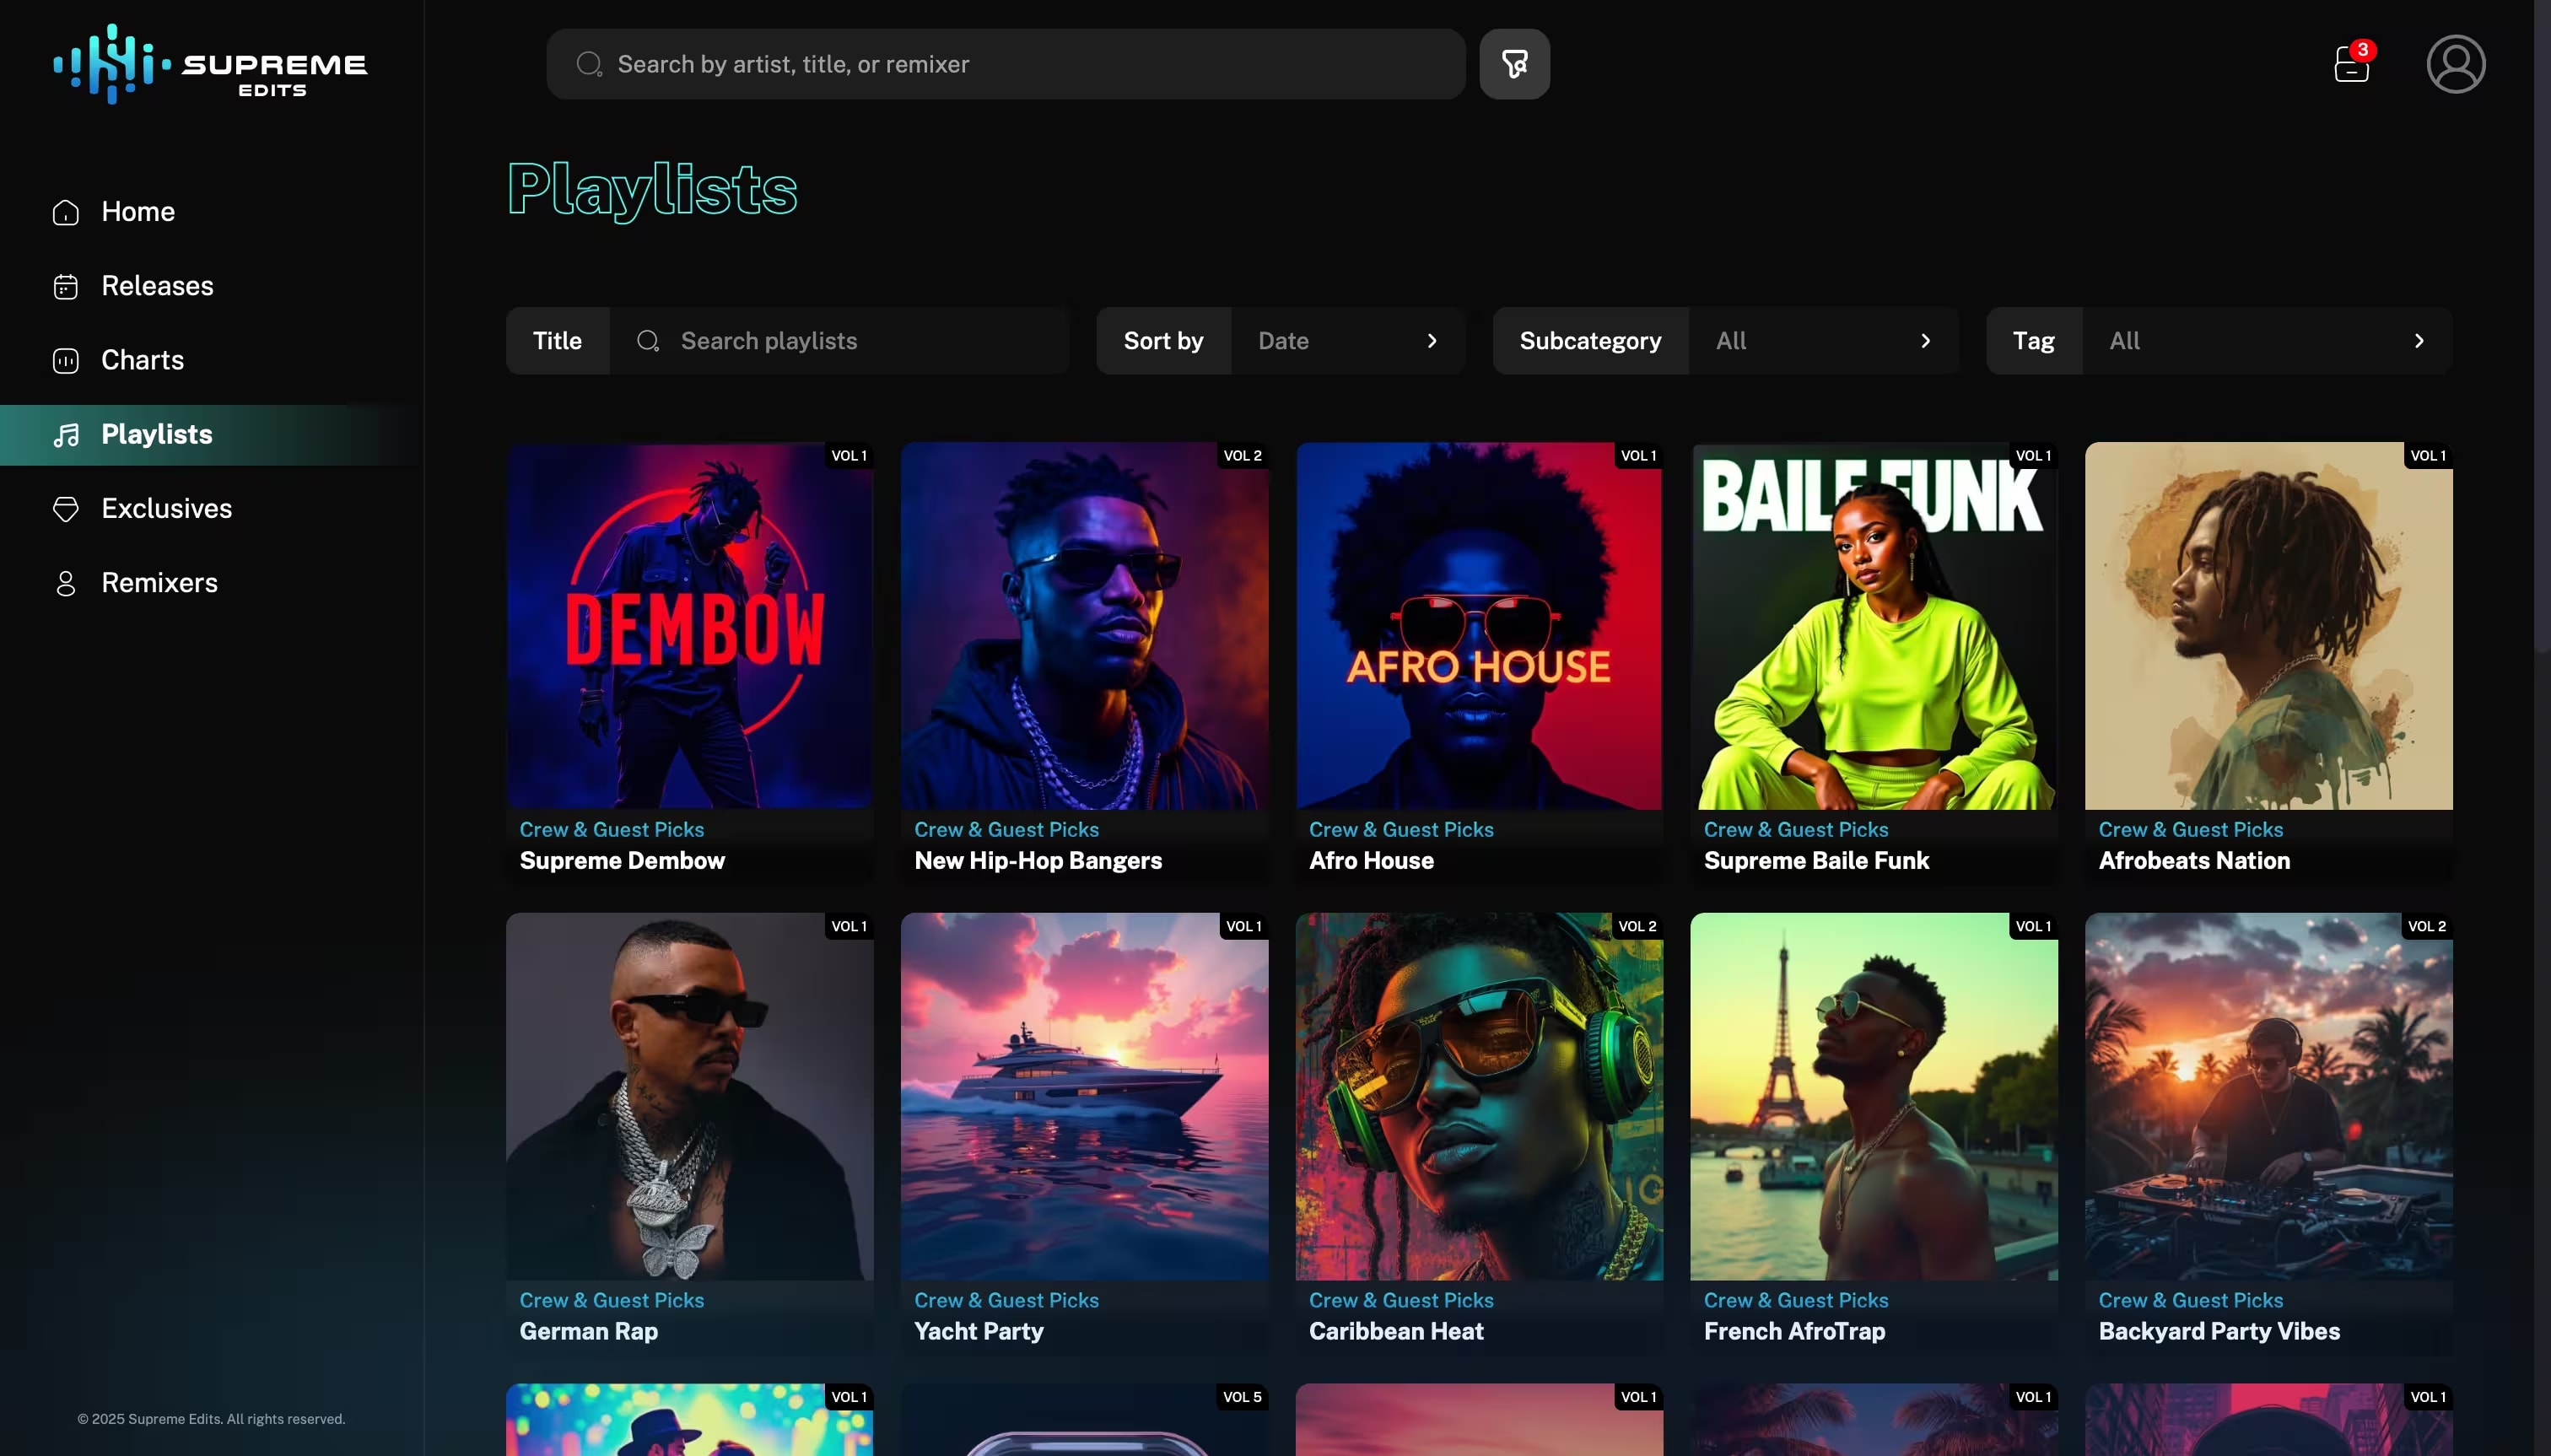Image resolution: width=2551 pixels, height=1456 pixels.
Task: Select the Home icon in the sidebar
Action: (x=65, y=211)
